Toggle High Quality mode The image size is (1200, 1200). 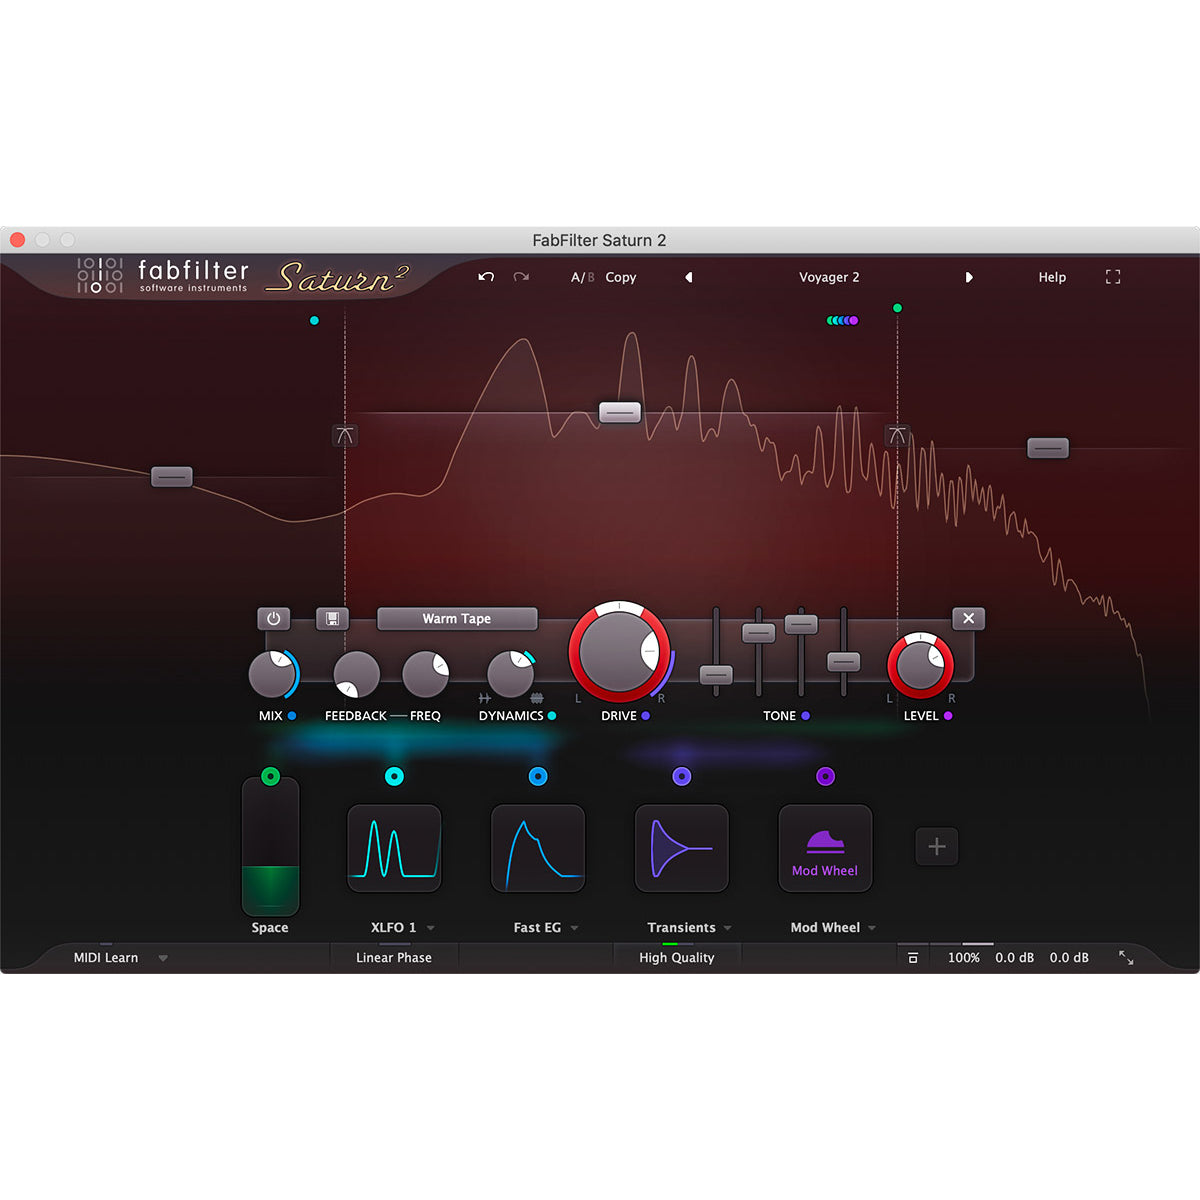677,957
